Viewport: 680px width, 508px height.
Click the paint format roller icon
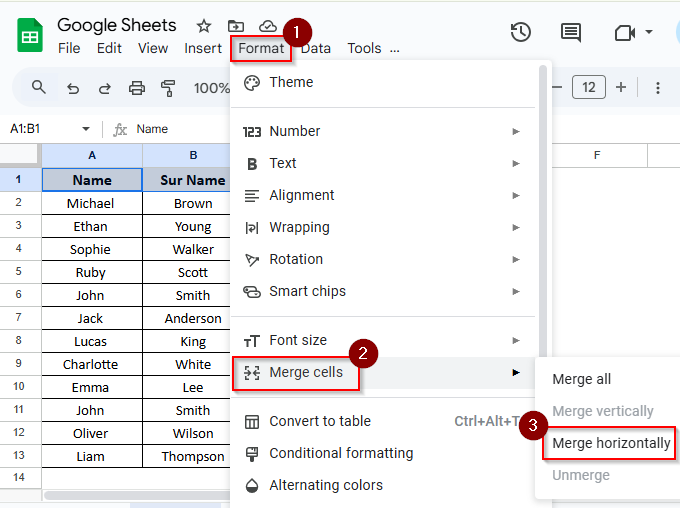coord(168,88)
